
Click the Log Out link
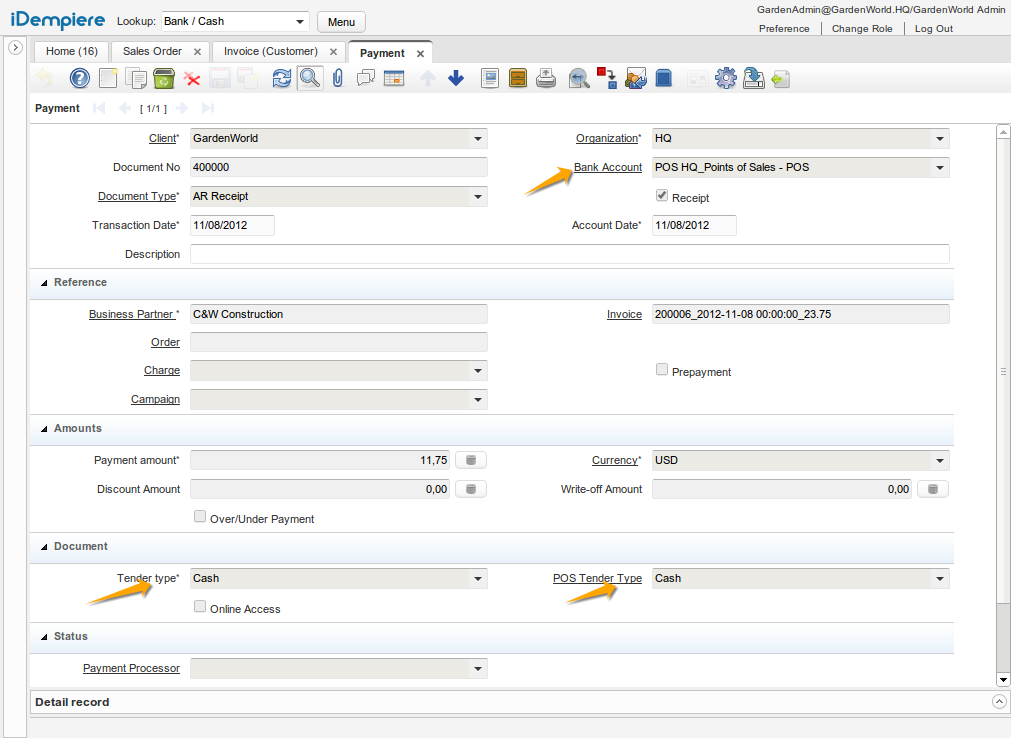(933, 29)
